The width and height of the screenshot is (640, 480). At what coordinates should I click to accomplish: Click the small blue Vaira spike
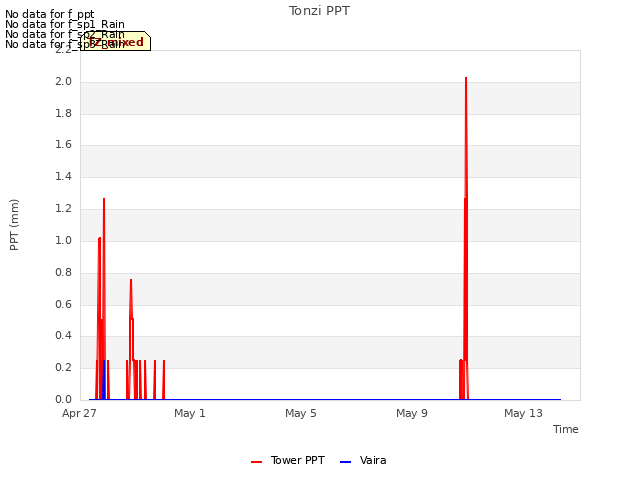[104, 380]
